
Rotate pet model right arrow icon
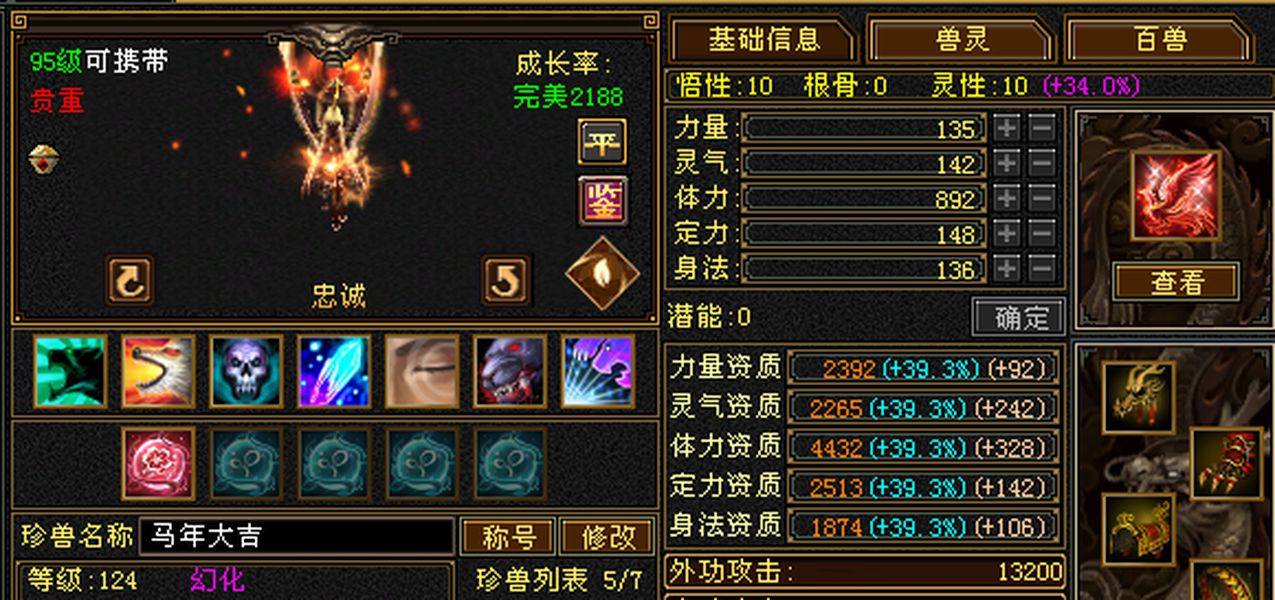[x=506, y=279]
